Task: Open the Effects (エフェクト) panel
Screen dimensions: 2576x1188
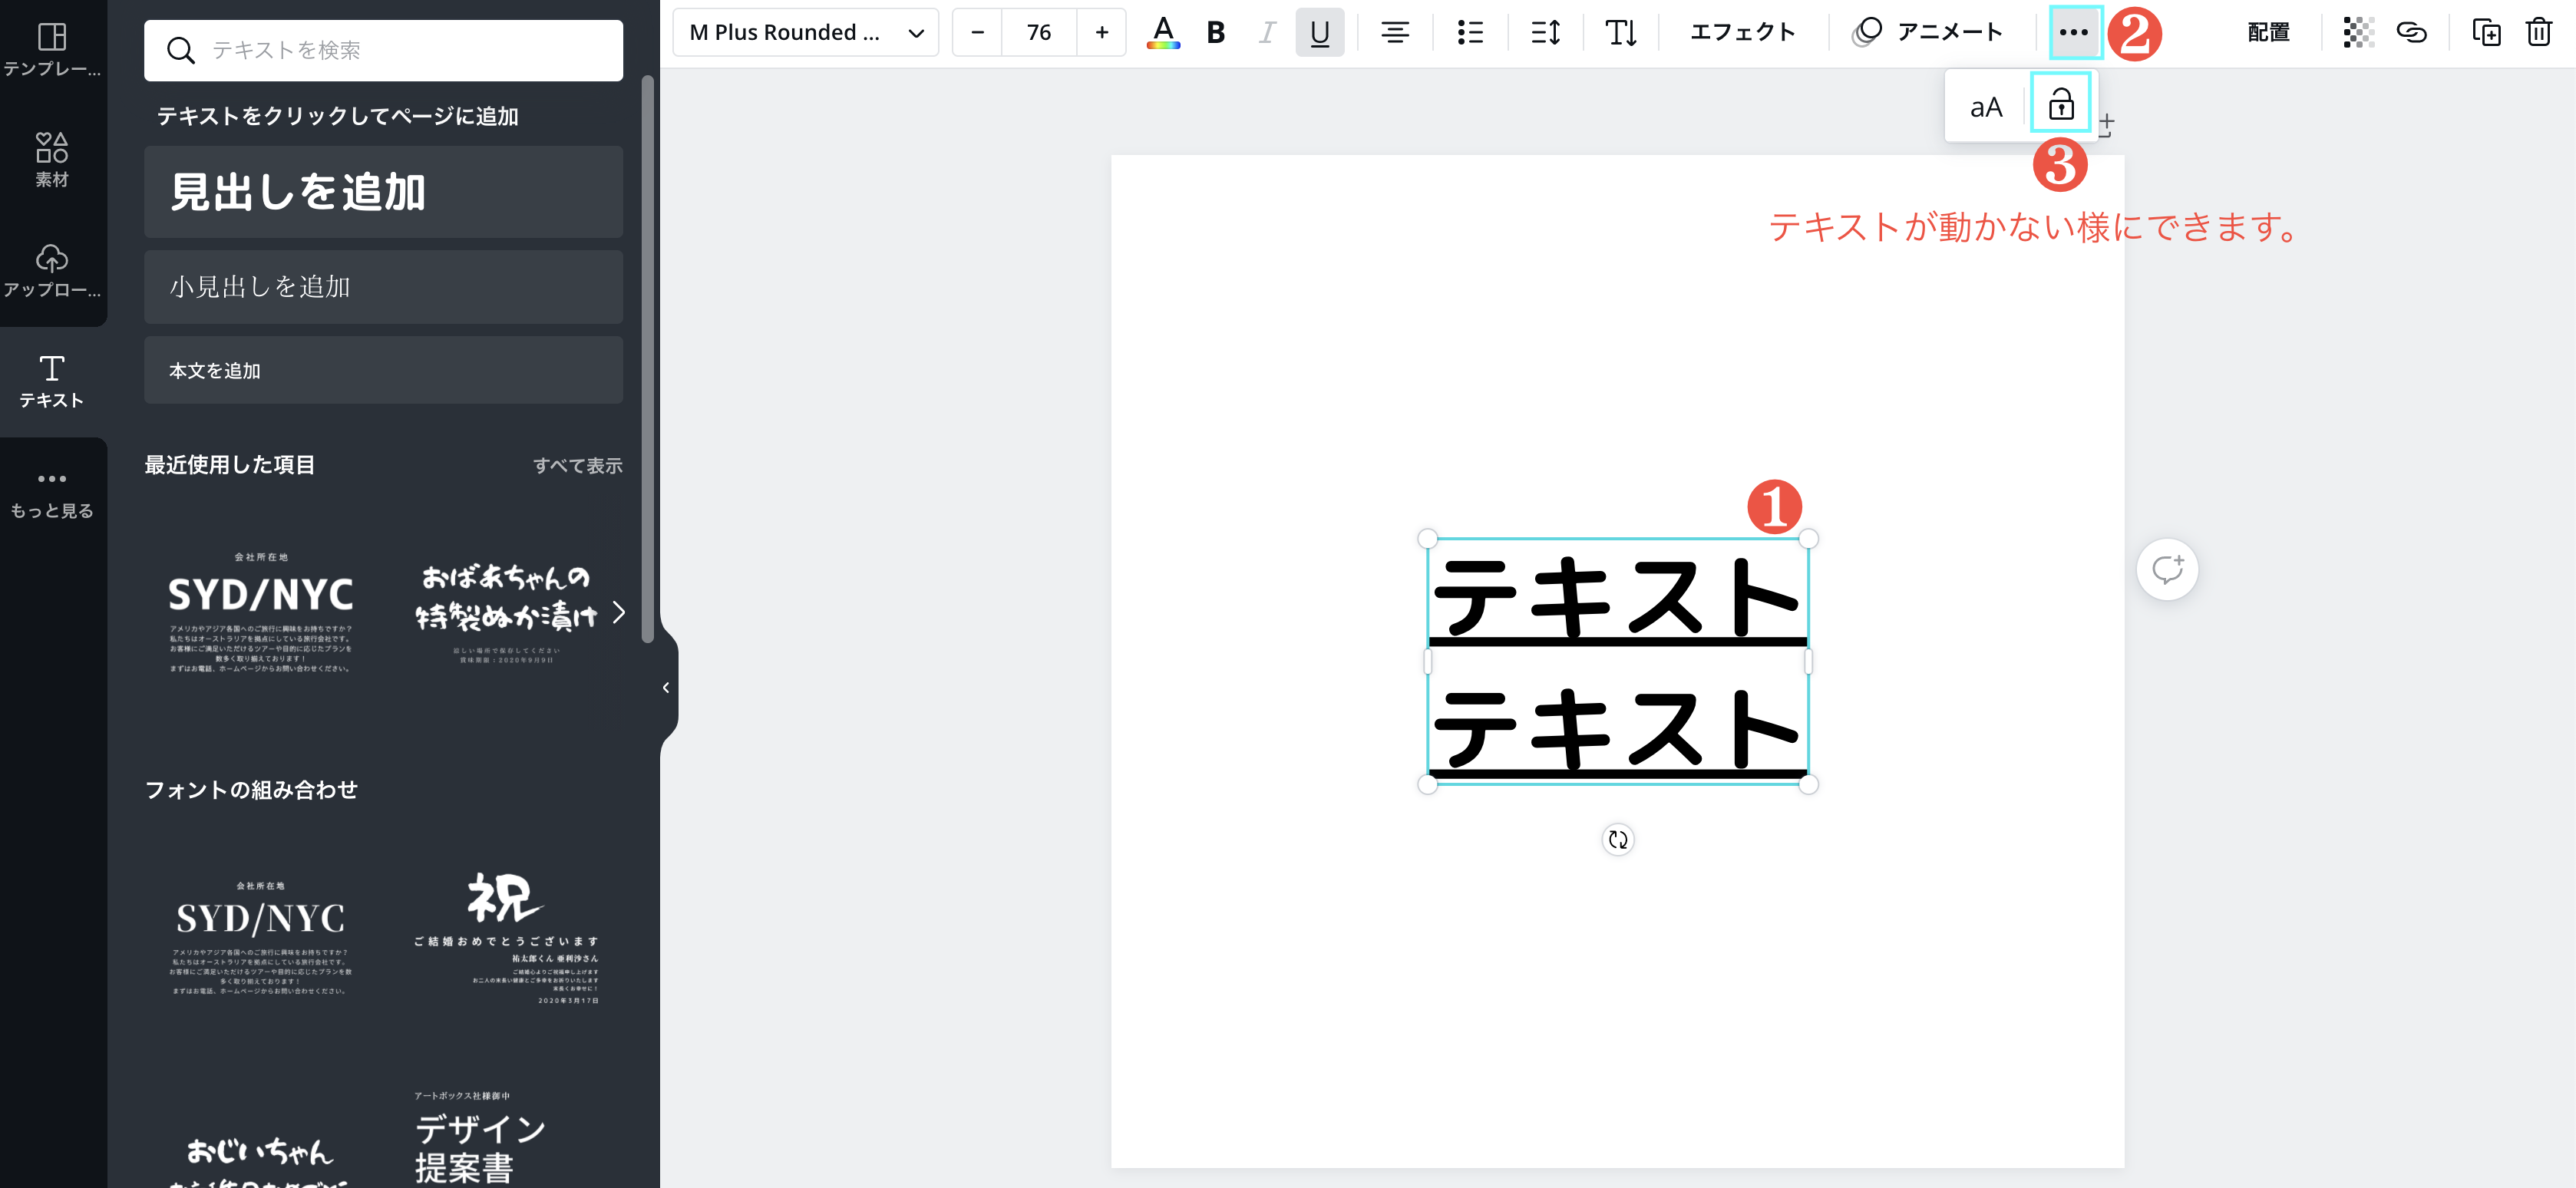Action: [x=1742, y=32]
